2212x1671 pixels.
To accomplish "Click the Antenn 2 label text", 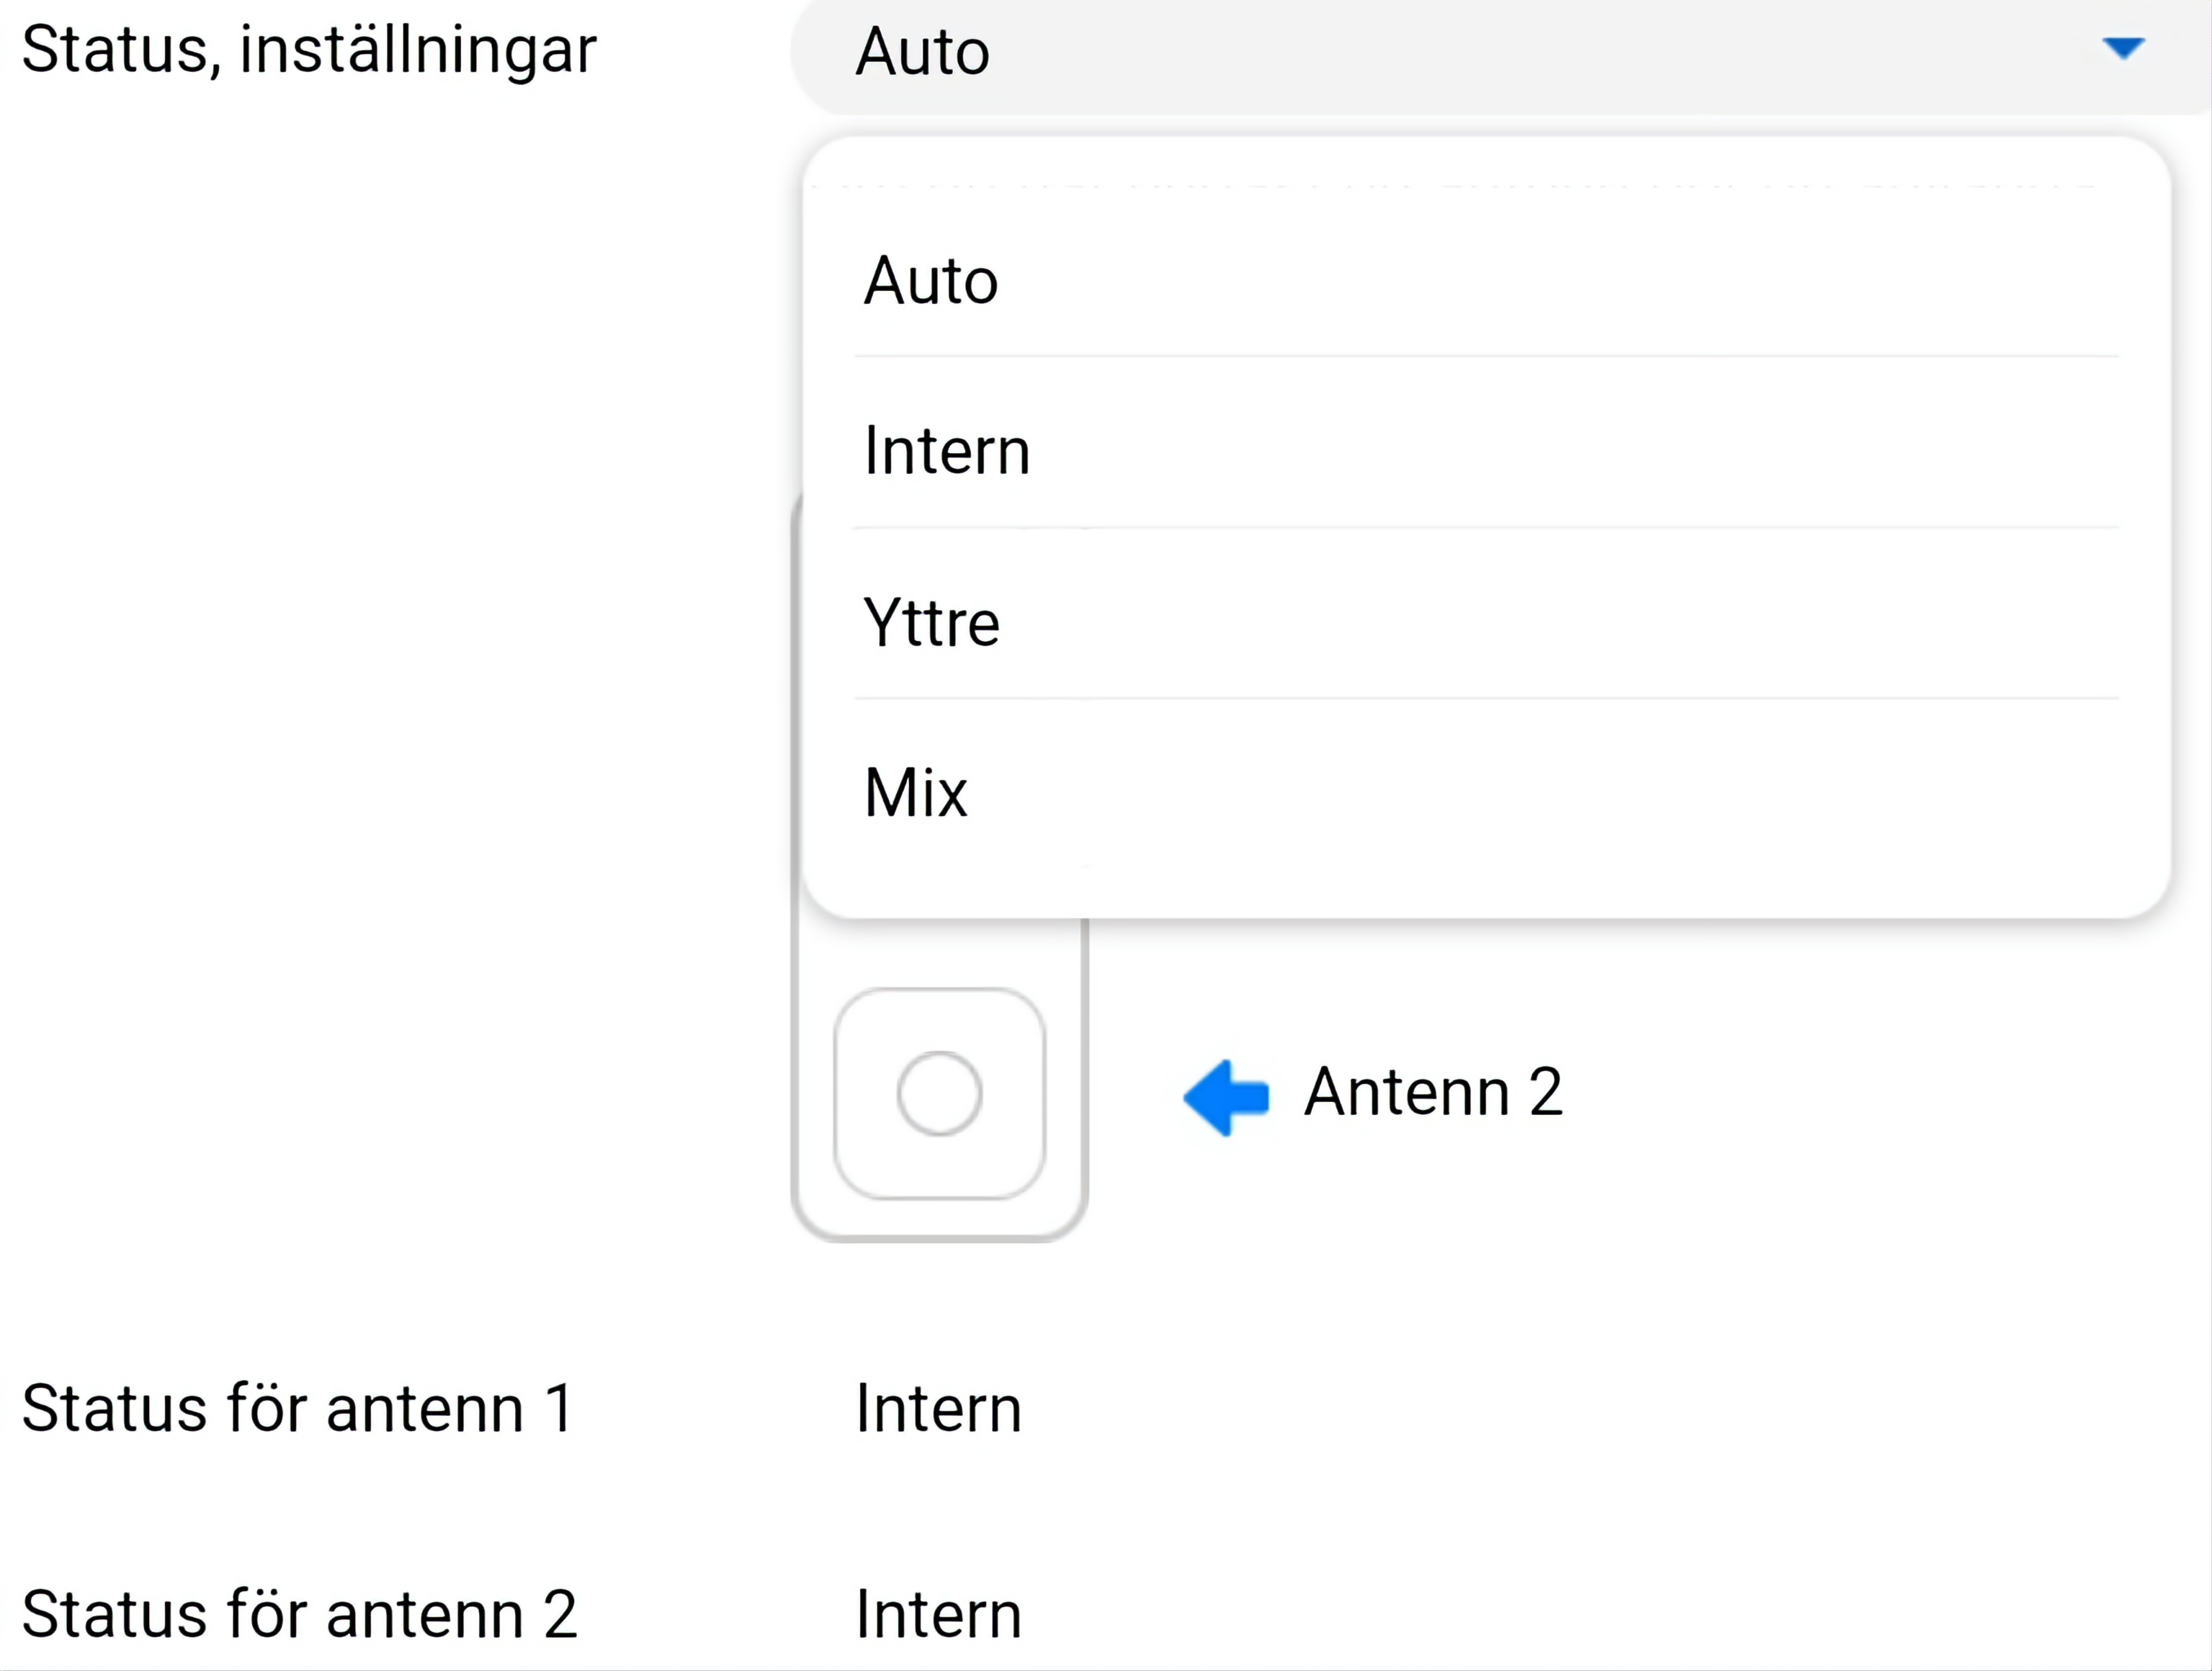I will (1432, 1092).
